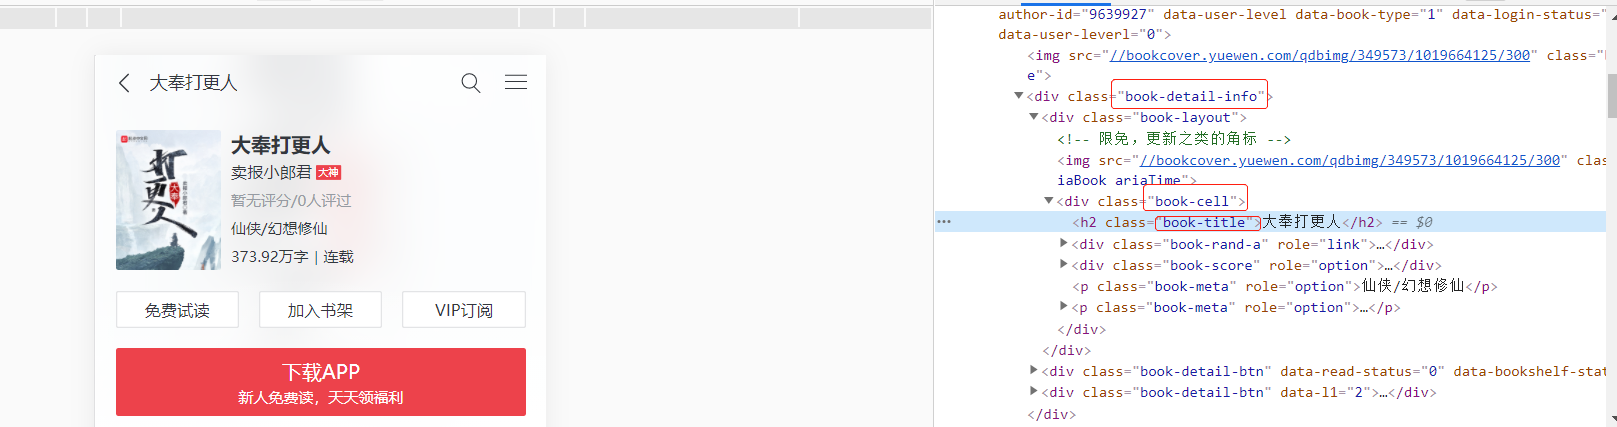Viewport: 1617px width, 427px height.
Task: Collapse the book-detail-info div node
Action: coord(1019,96)
